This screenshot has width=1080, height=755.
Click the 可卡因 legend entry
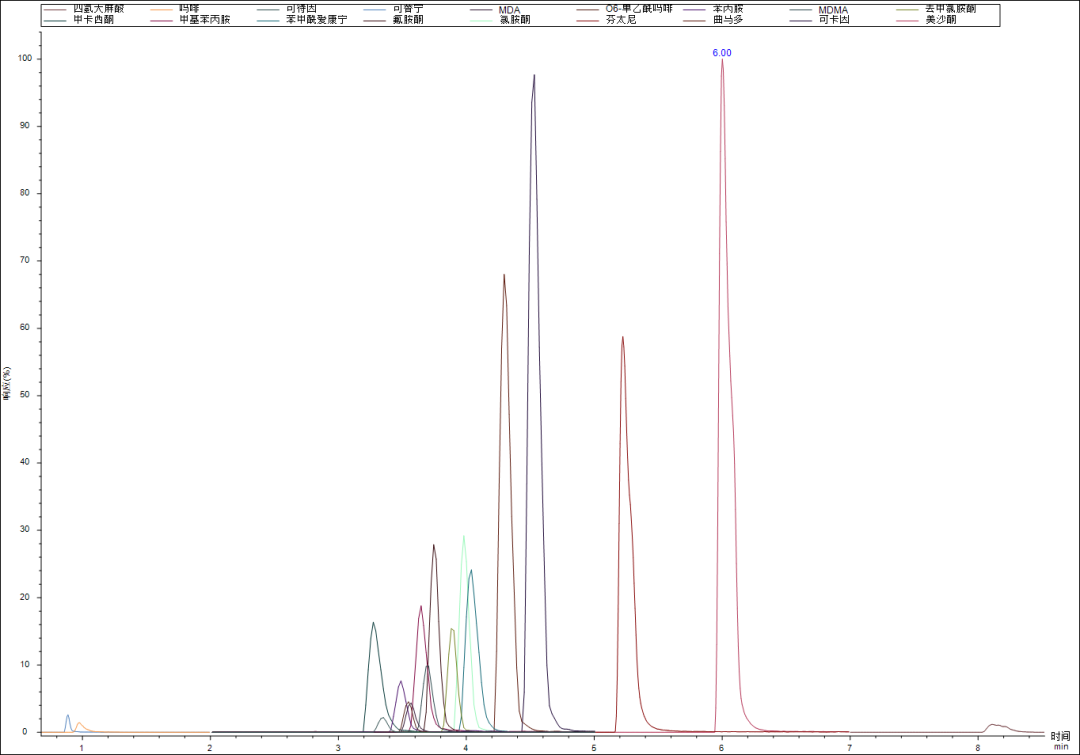[x=820, y=19]
